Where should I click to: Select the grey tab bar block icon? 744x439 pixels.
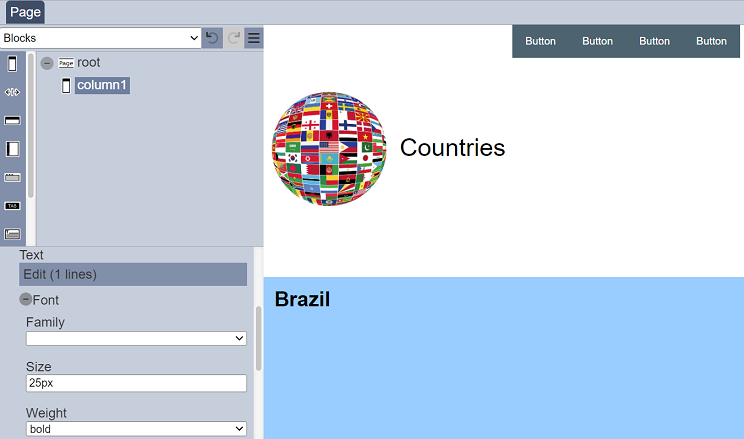tap(12, 177)
